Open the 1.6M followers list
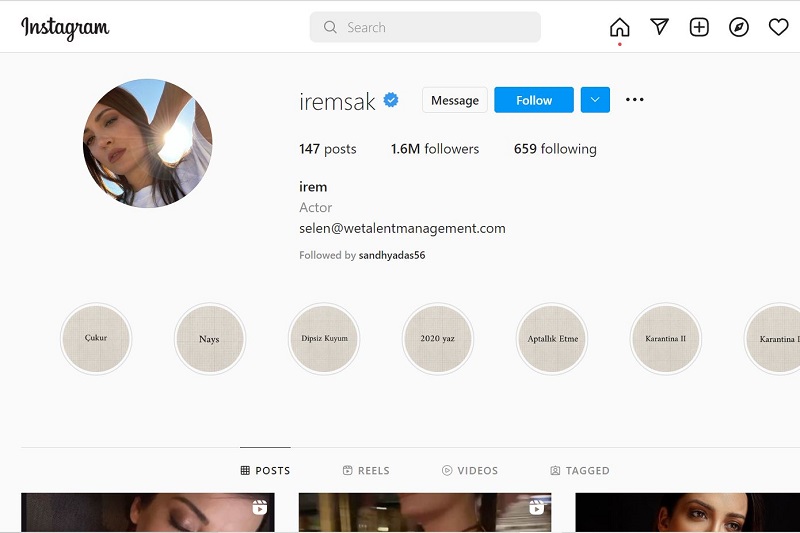800x533 pixels. 435,149
